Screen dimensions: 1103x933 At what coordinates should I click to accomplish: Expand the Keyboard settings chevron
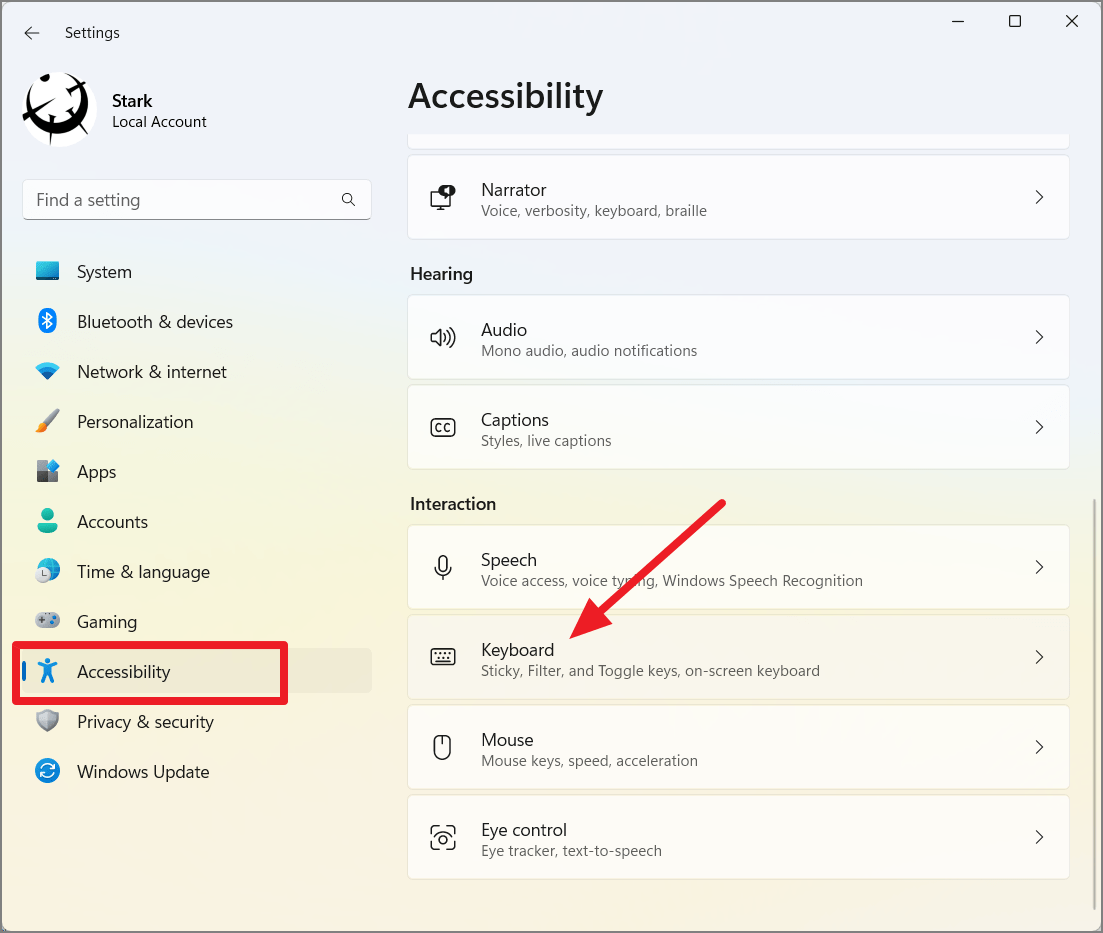coord(1039,657)
